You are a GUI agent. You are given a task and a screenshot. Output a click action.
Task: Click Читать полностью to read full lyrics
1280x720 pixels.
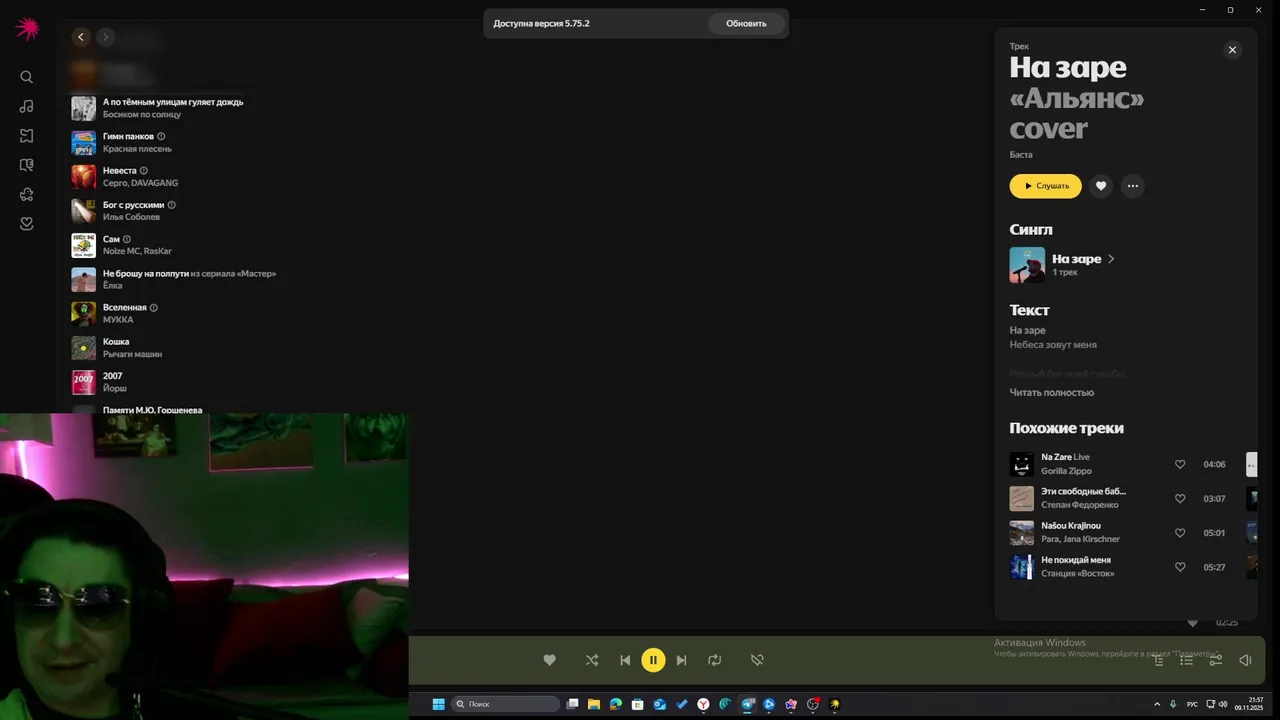(x=1051, y=393)
